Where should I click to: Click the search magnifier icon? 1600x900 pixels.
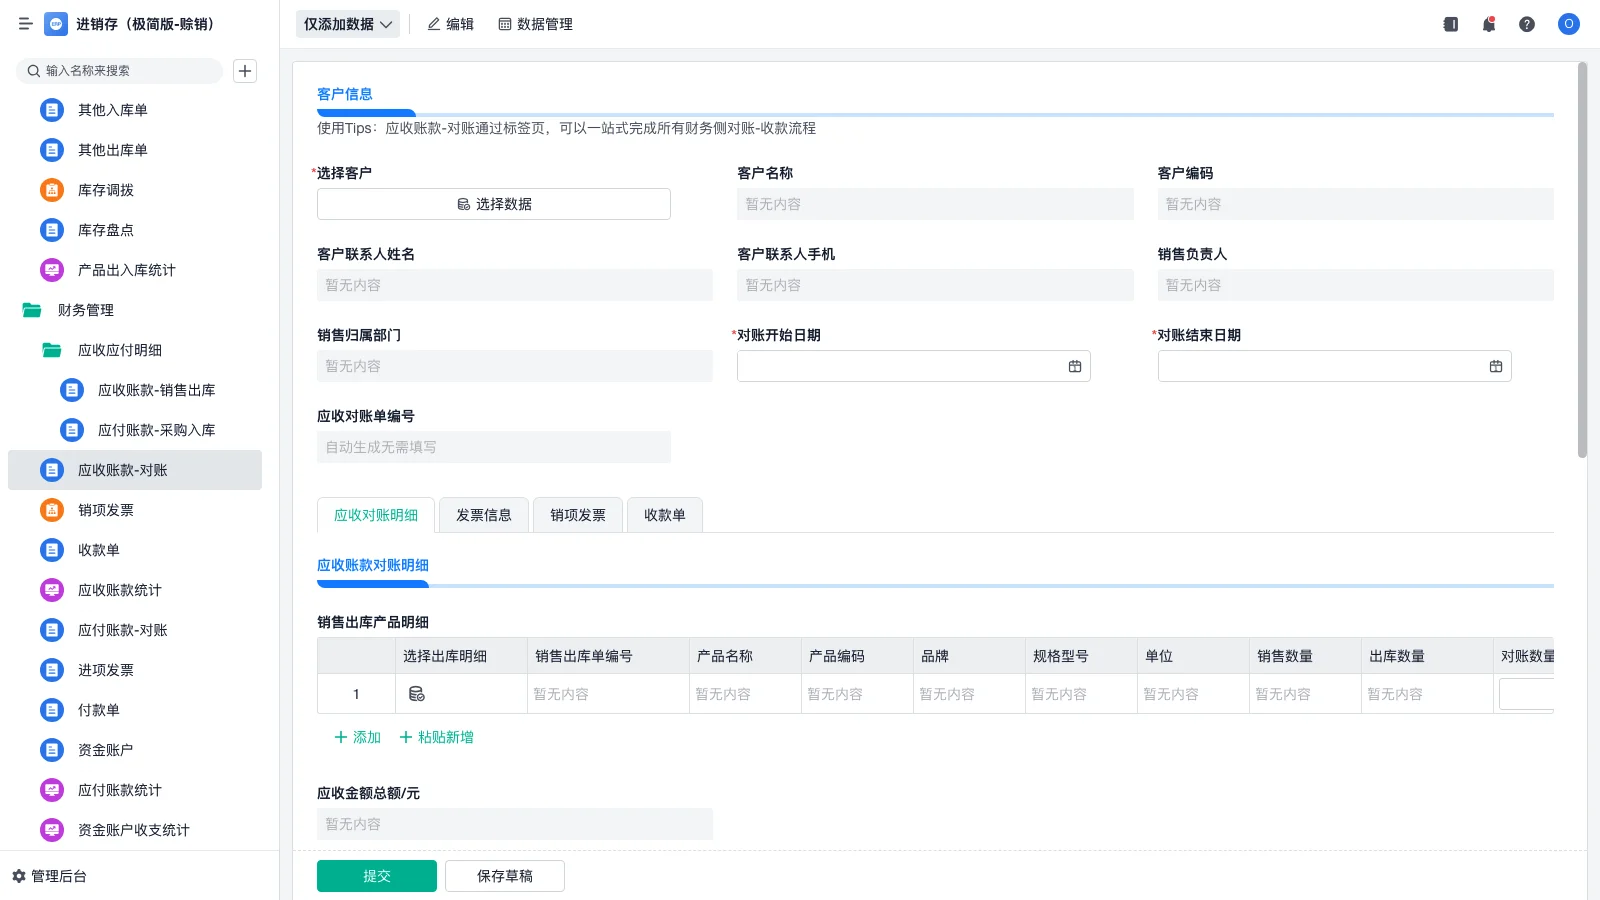tap(34, 71)
